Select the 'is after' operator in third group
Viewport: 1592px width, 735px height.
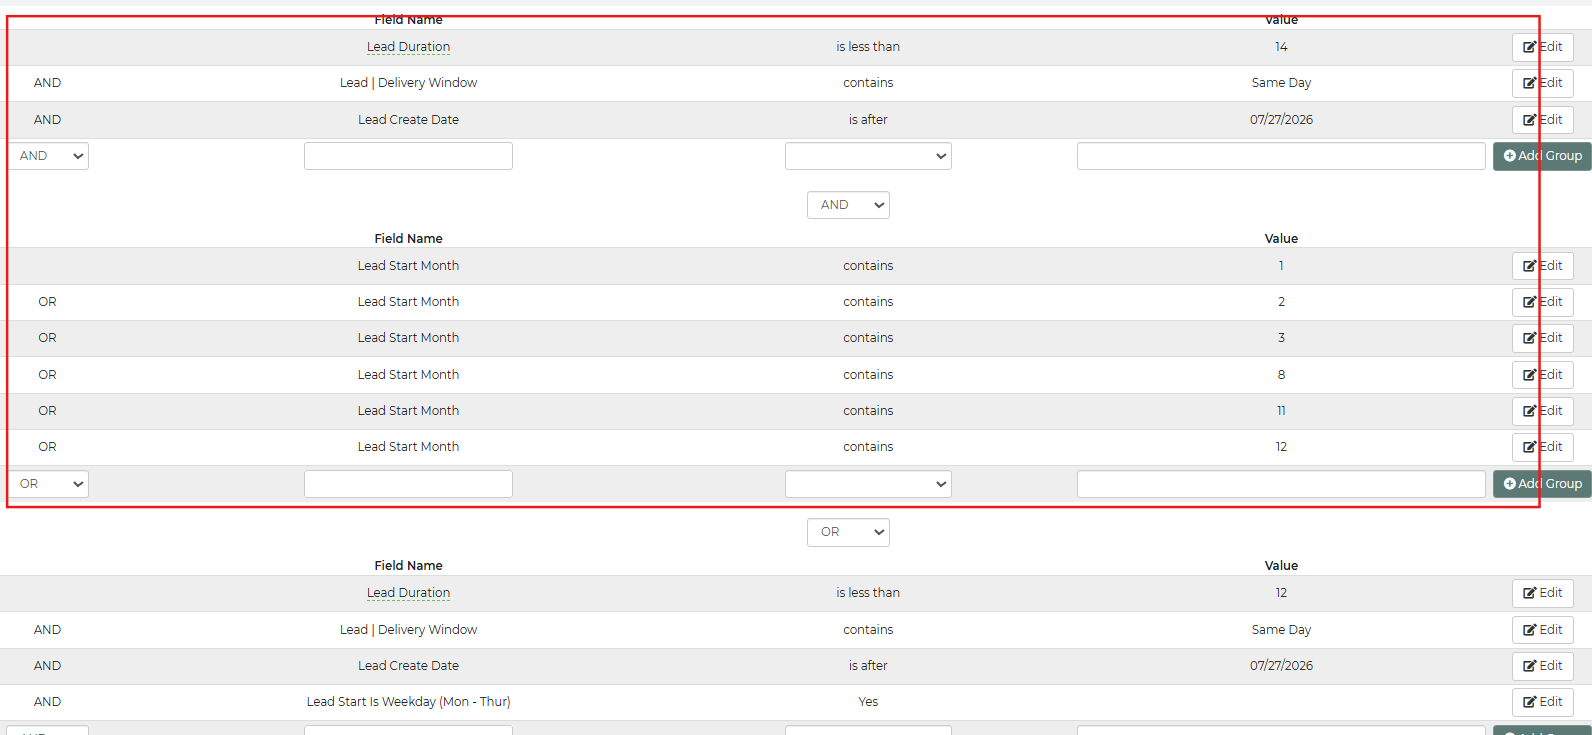(x=868, y=666)
